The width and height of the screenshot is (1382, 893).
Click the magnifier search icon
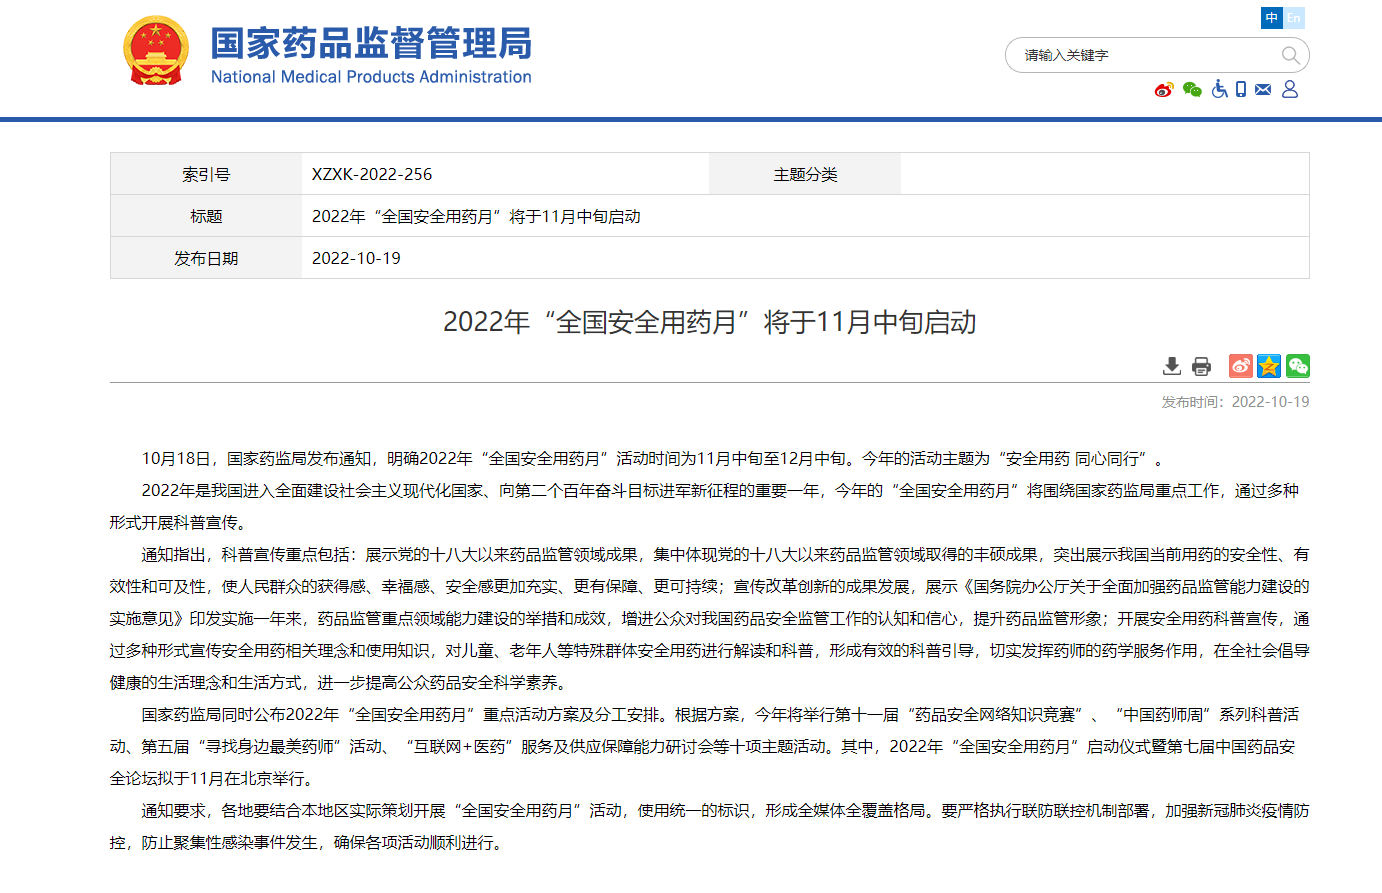(x=1291, y=55)
